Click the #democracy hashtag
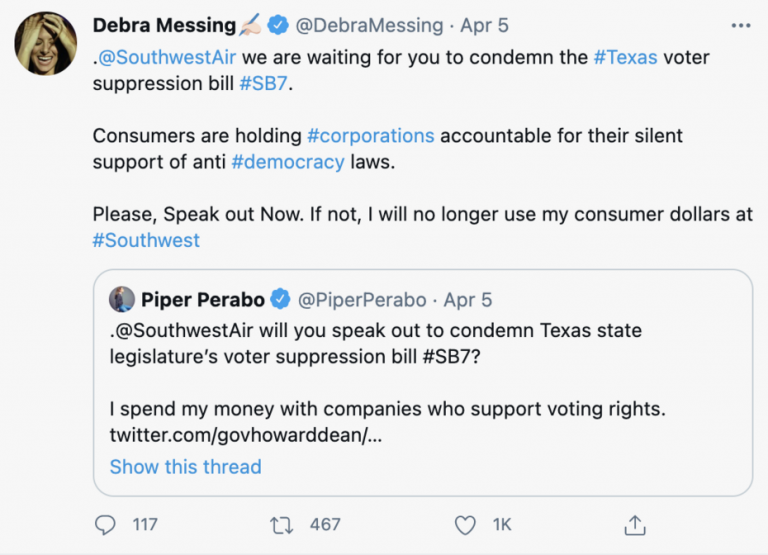 click(x=287, y=161)
